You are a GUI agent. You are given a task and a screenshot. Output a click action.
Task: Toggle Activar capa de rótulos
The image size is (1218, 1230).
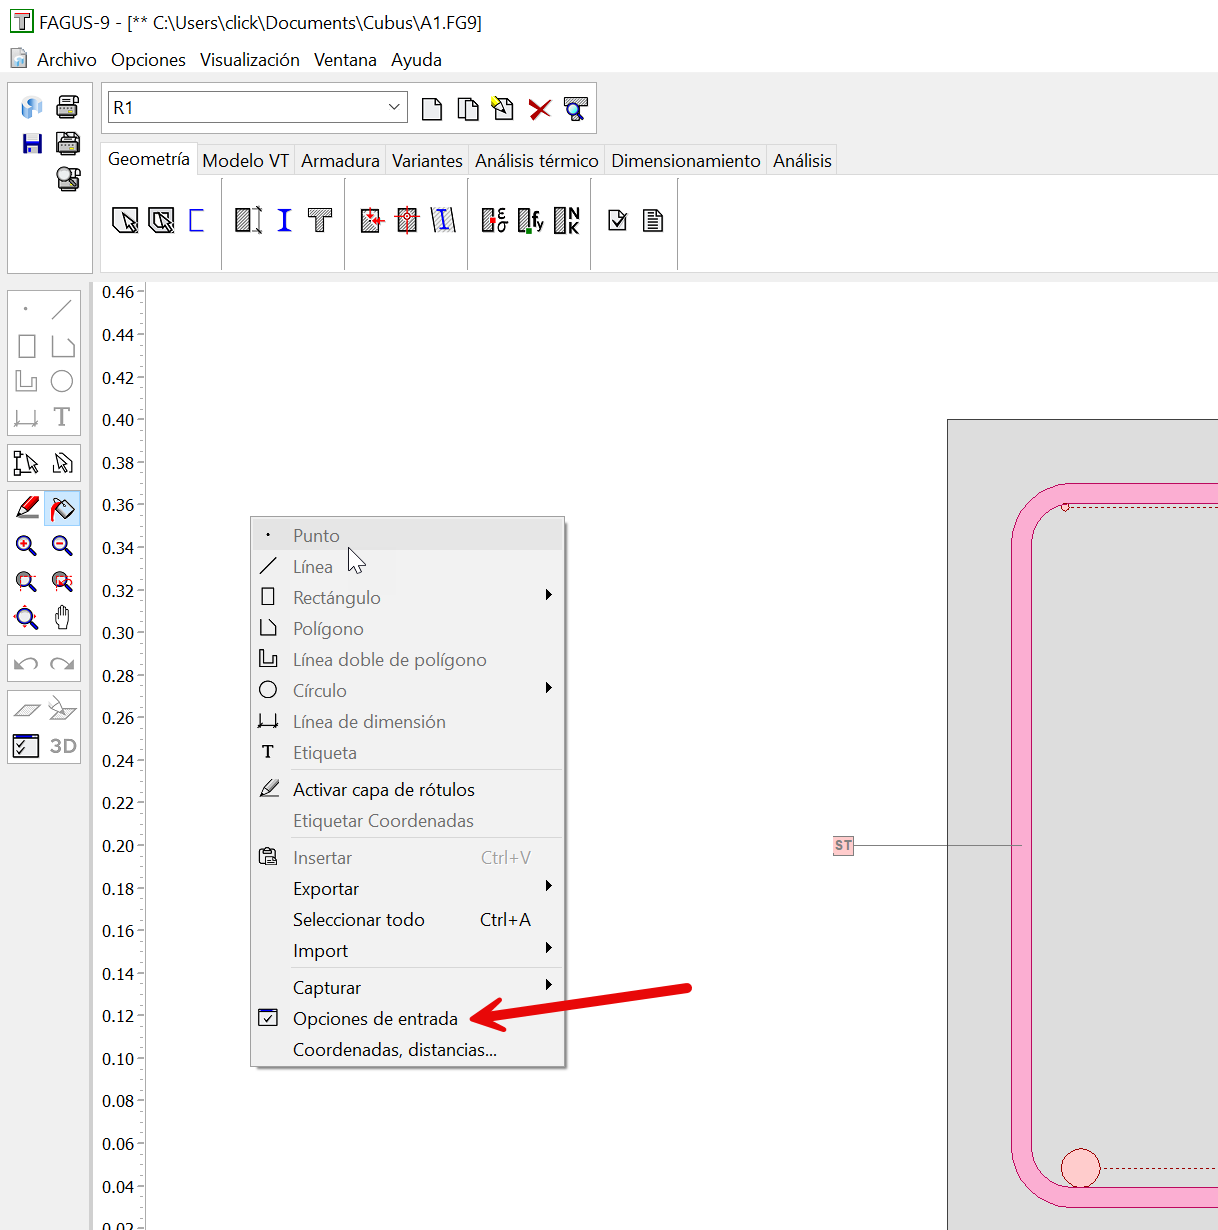tap(383, 790)
